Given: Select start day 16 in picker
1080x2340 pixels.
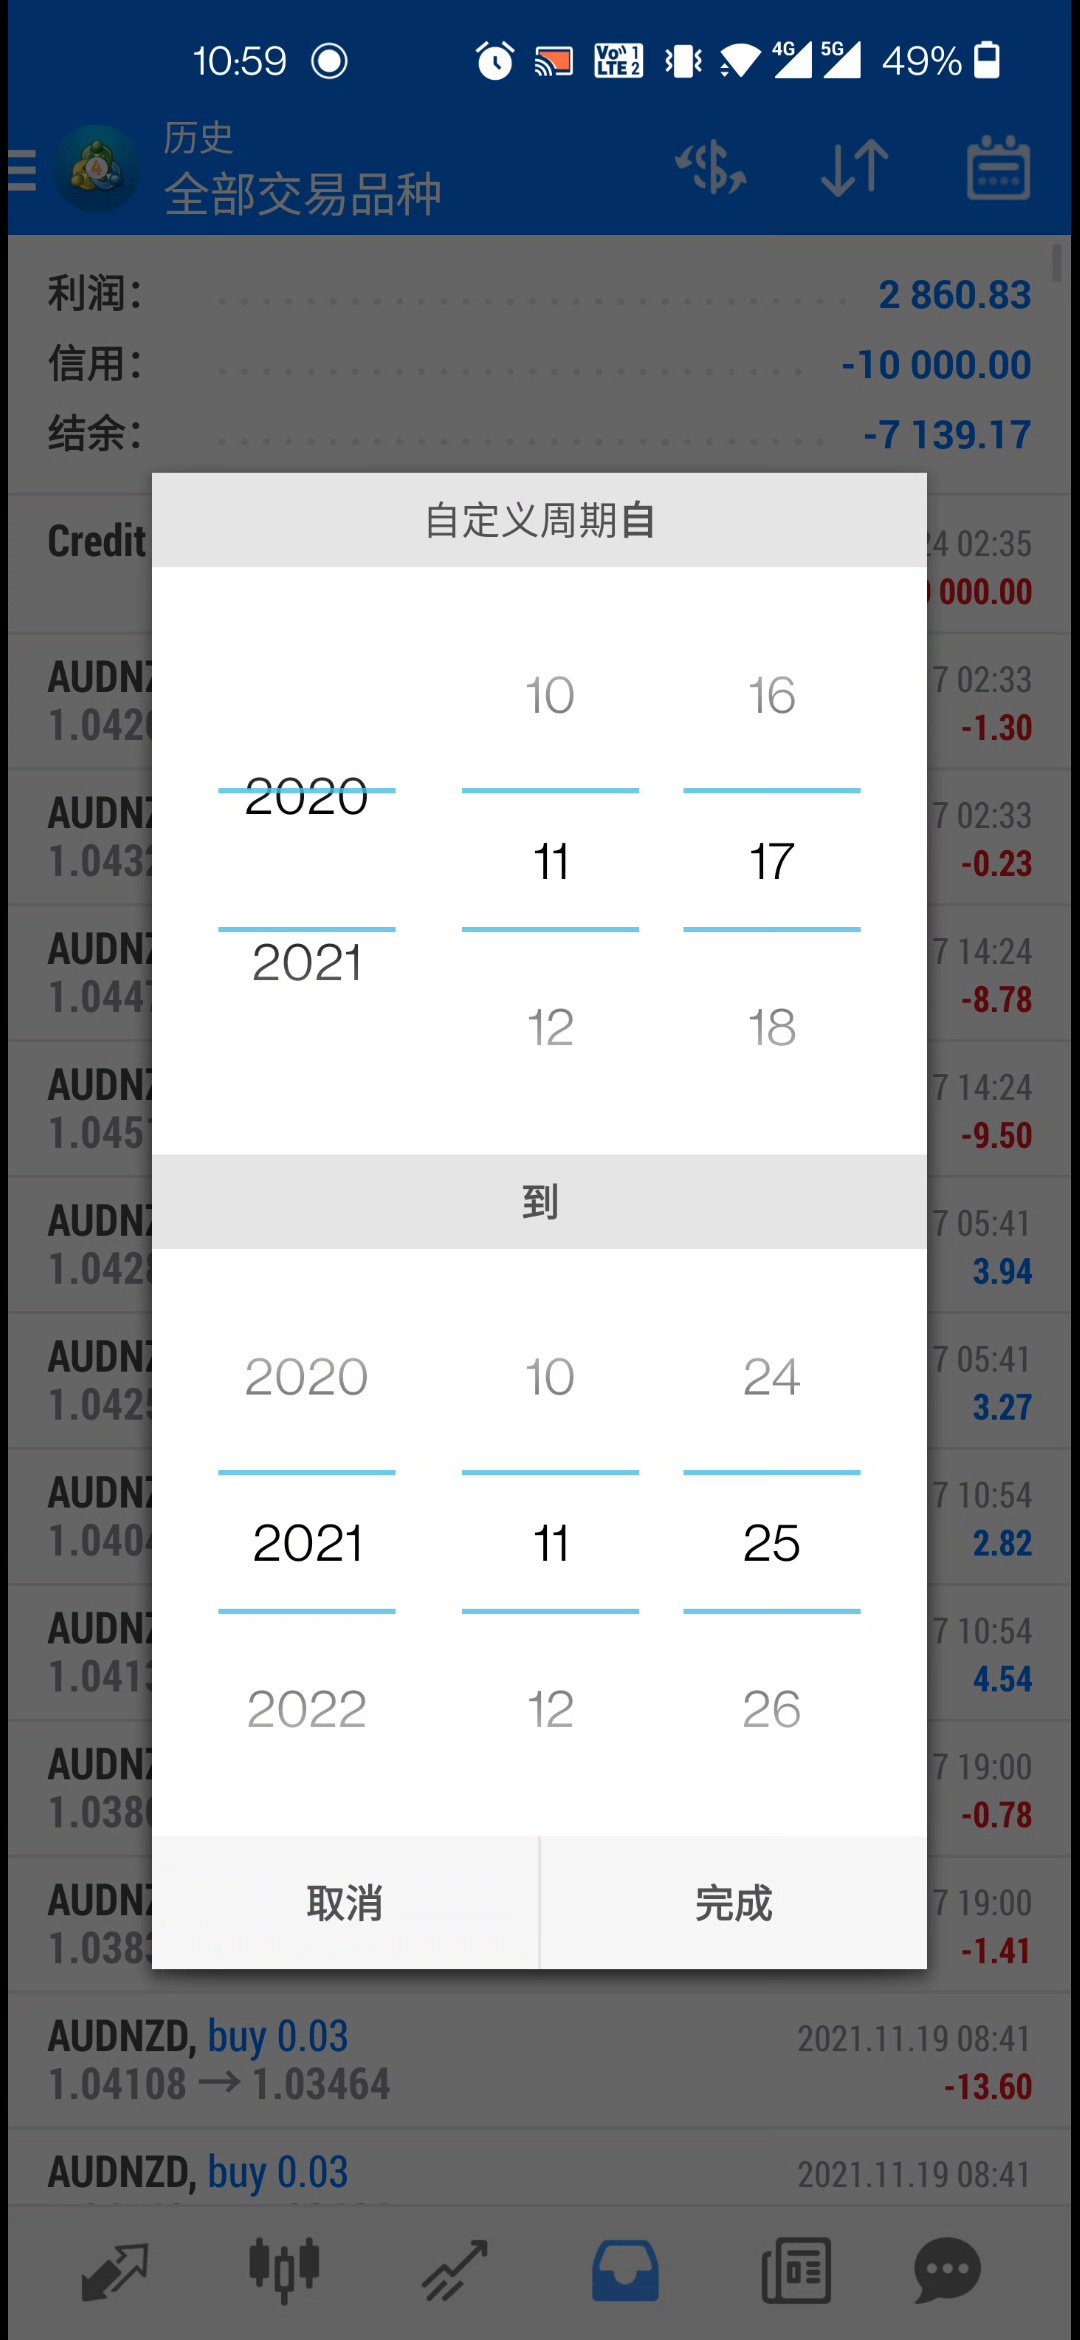Looking at the screenshot, I should pos(772,695).
